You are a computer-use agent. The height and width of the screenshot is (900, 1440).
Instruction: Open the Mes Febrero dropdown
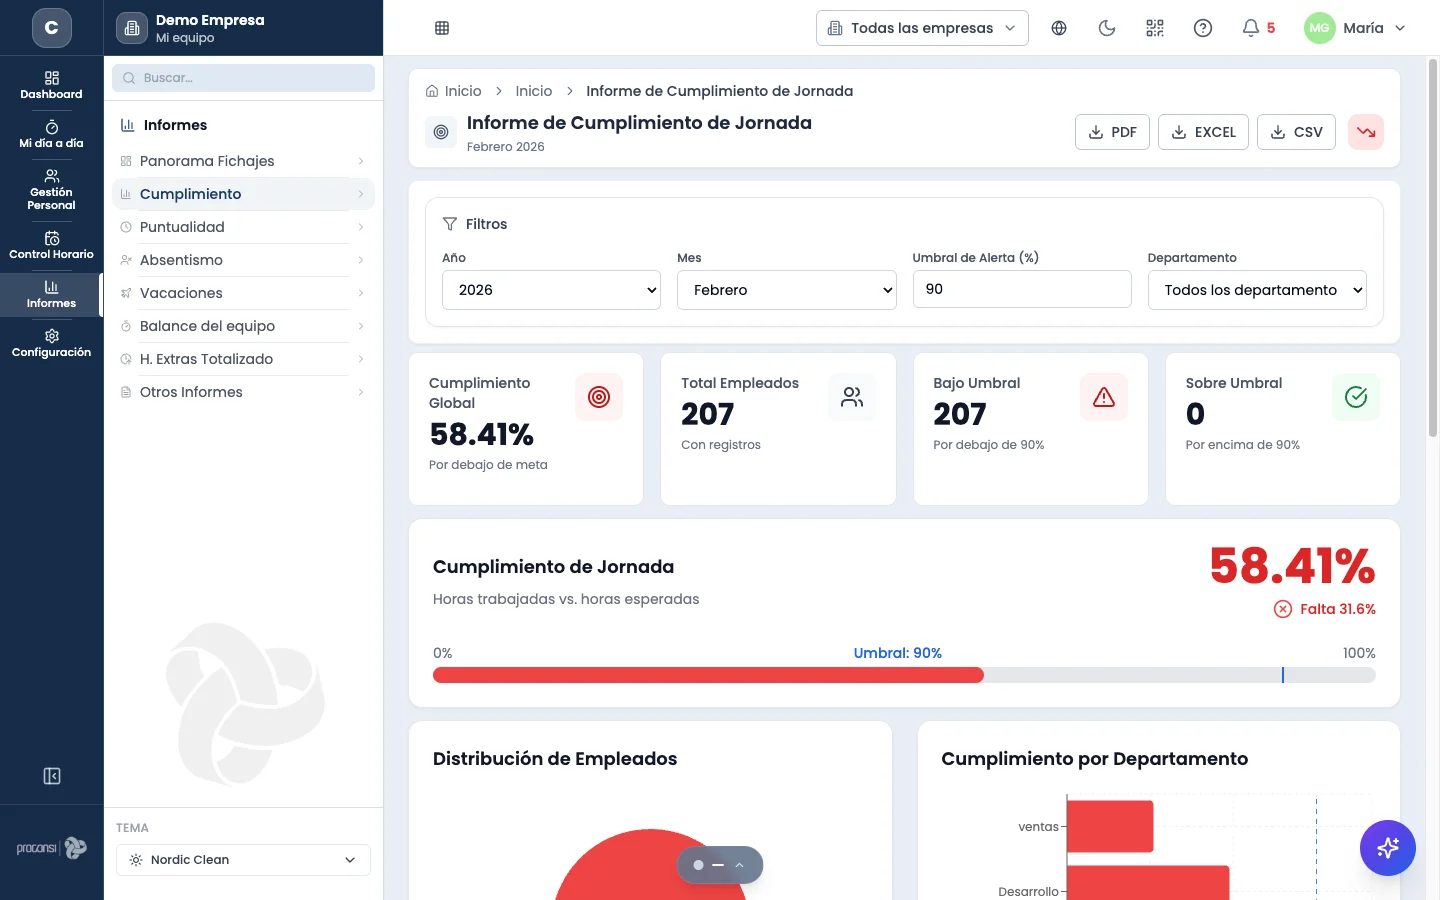tap(787, 290)
